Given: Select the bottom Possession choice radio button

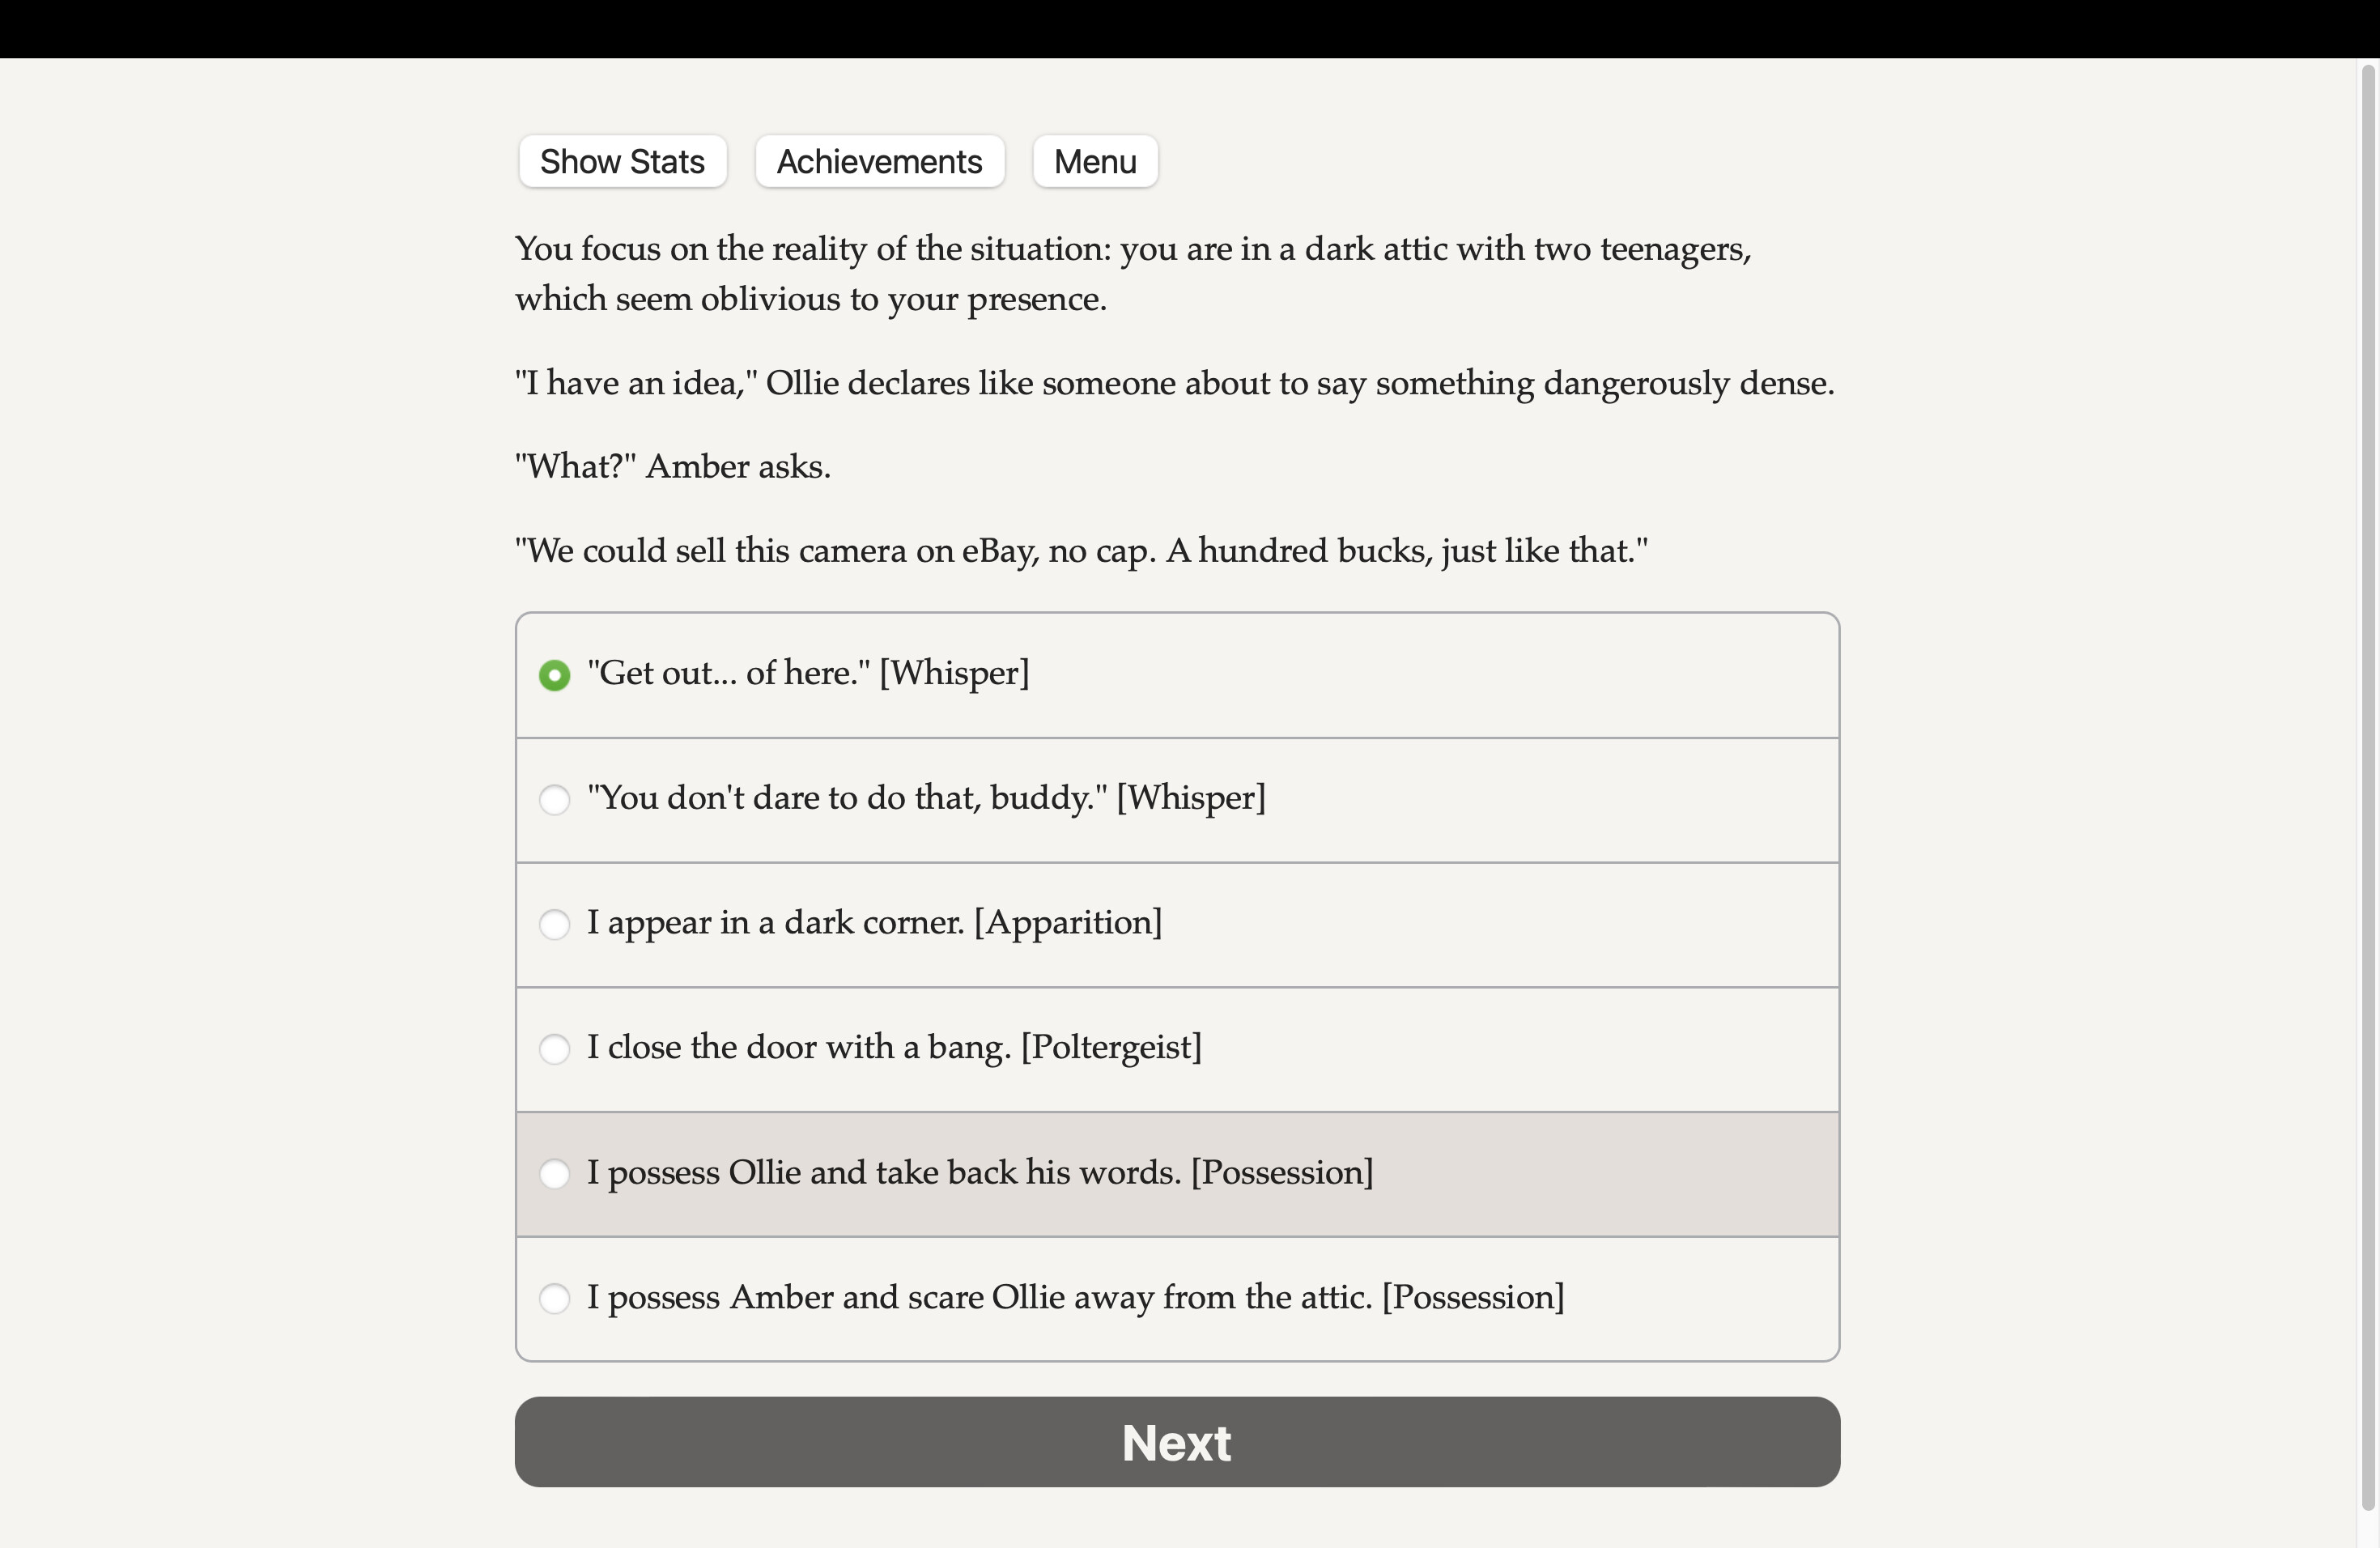Looking at the screenshot, I should [x=555, y=1298].
